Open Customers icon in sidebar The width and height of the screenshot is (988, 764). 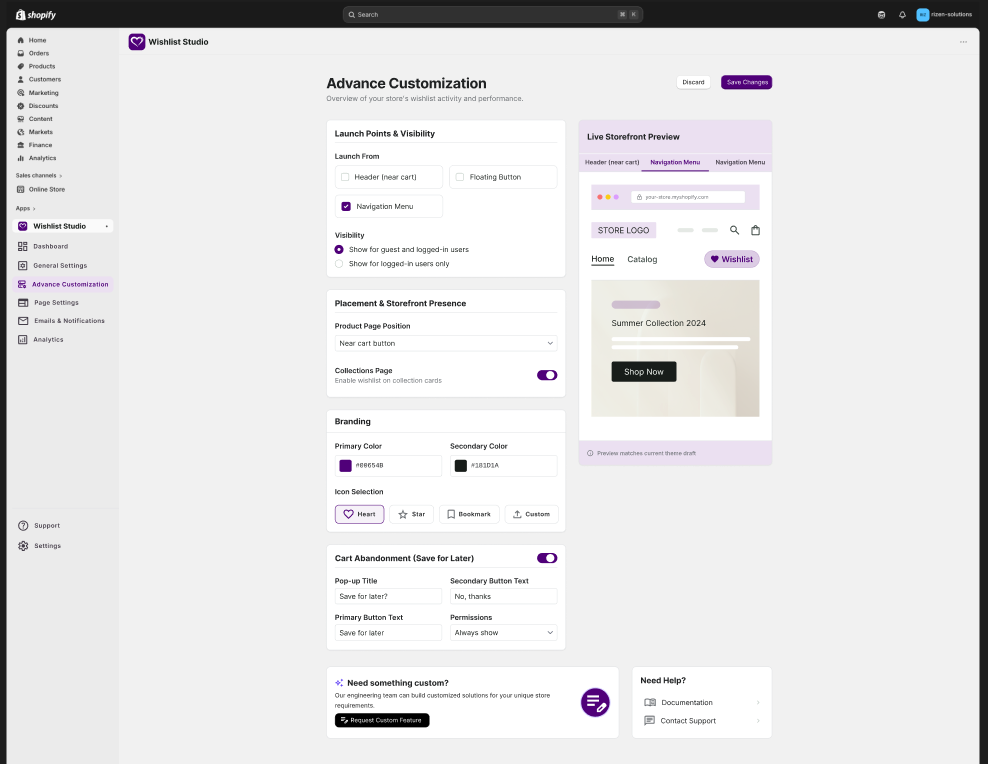[21, 79]
